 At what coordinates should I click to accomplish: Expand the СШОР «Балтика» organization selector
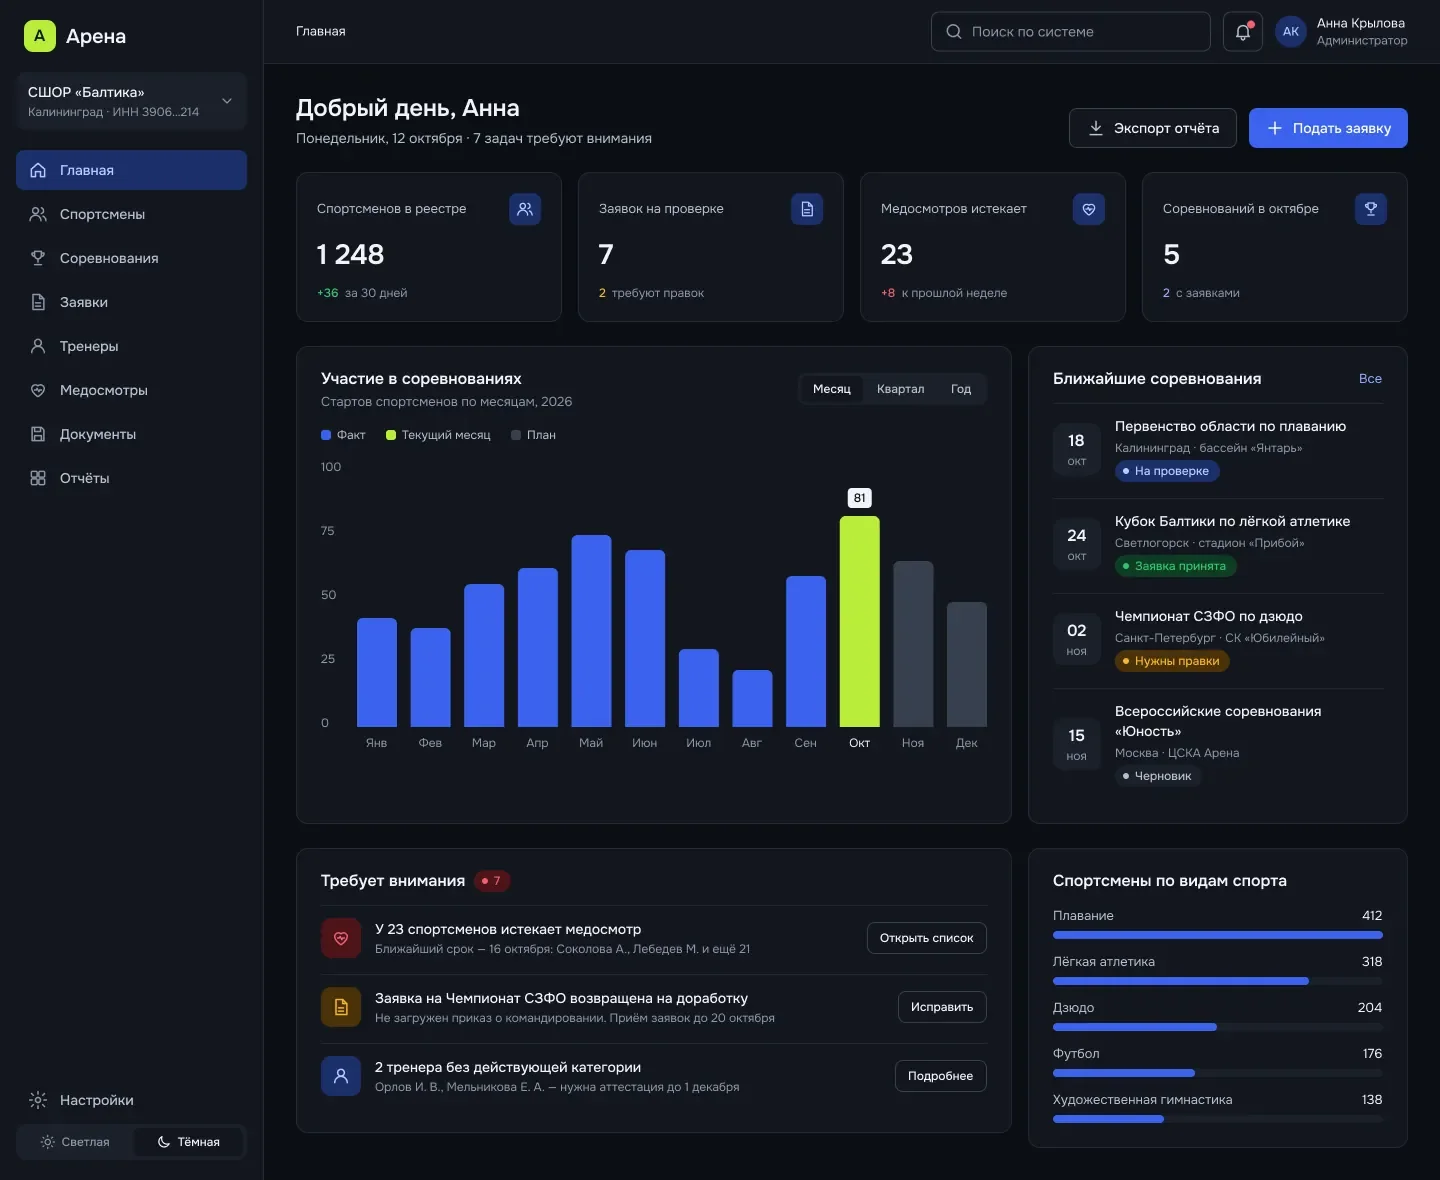pyautogui.click(x=131, y=101)
